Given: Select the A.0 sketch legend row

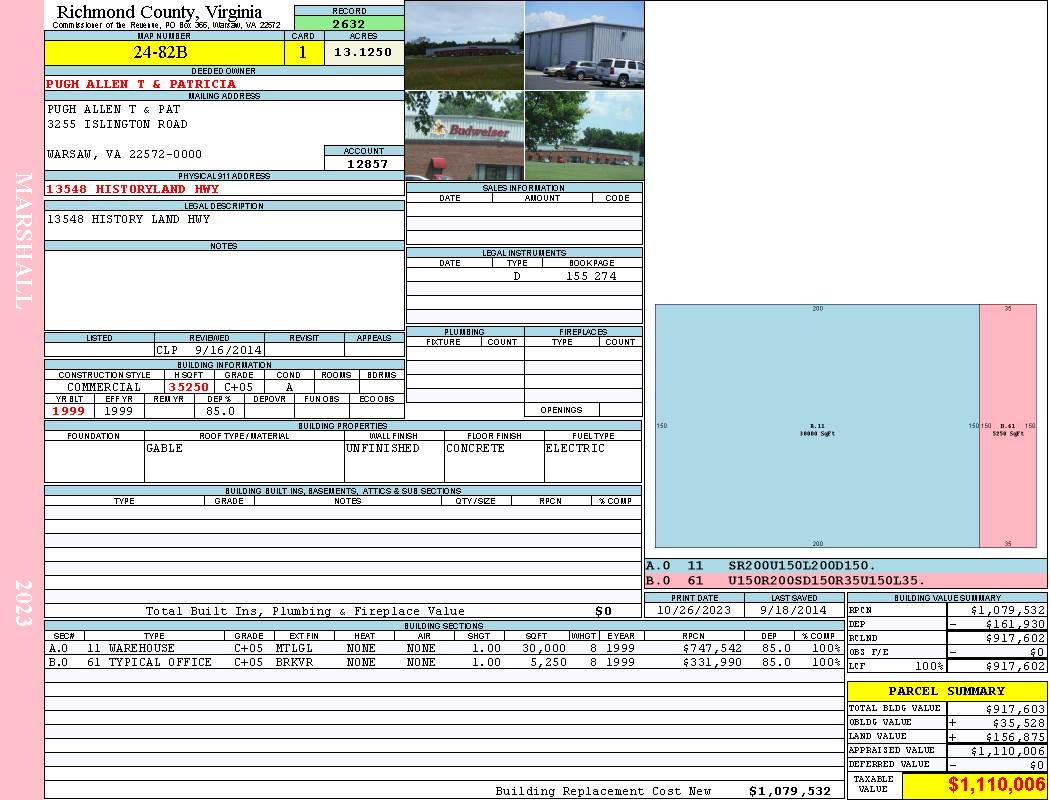Looking at the screenshot, I should point(845,566).
